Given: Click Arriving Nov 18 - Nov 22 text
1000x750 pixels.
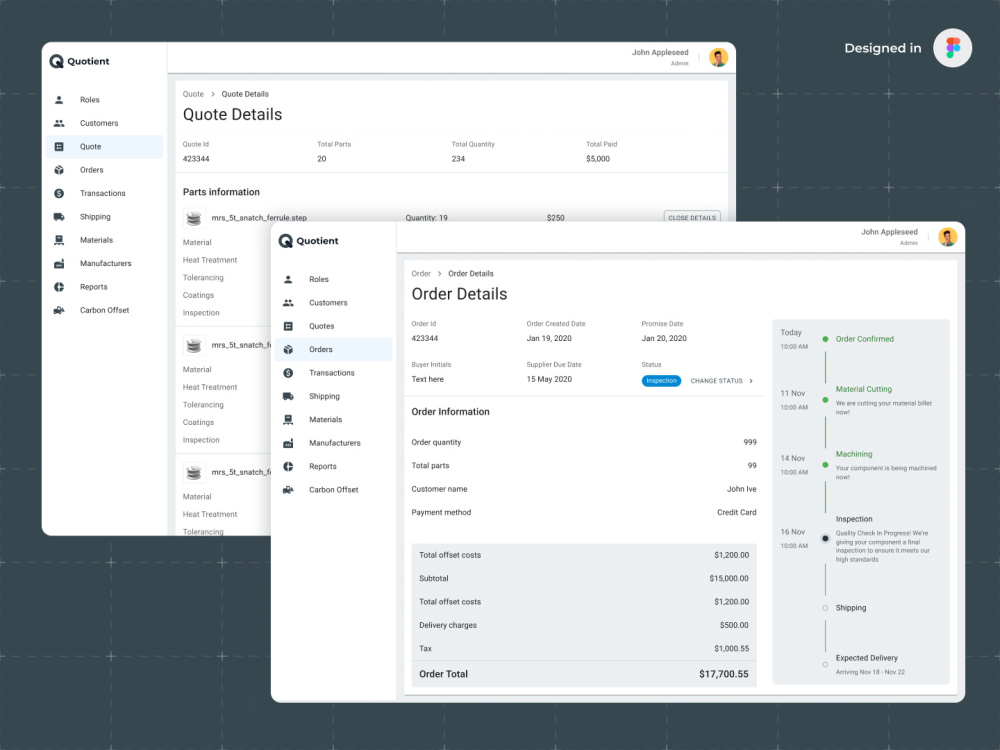Looking at the screenshot, I should click(870, 672).
